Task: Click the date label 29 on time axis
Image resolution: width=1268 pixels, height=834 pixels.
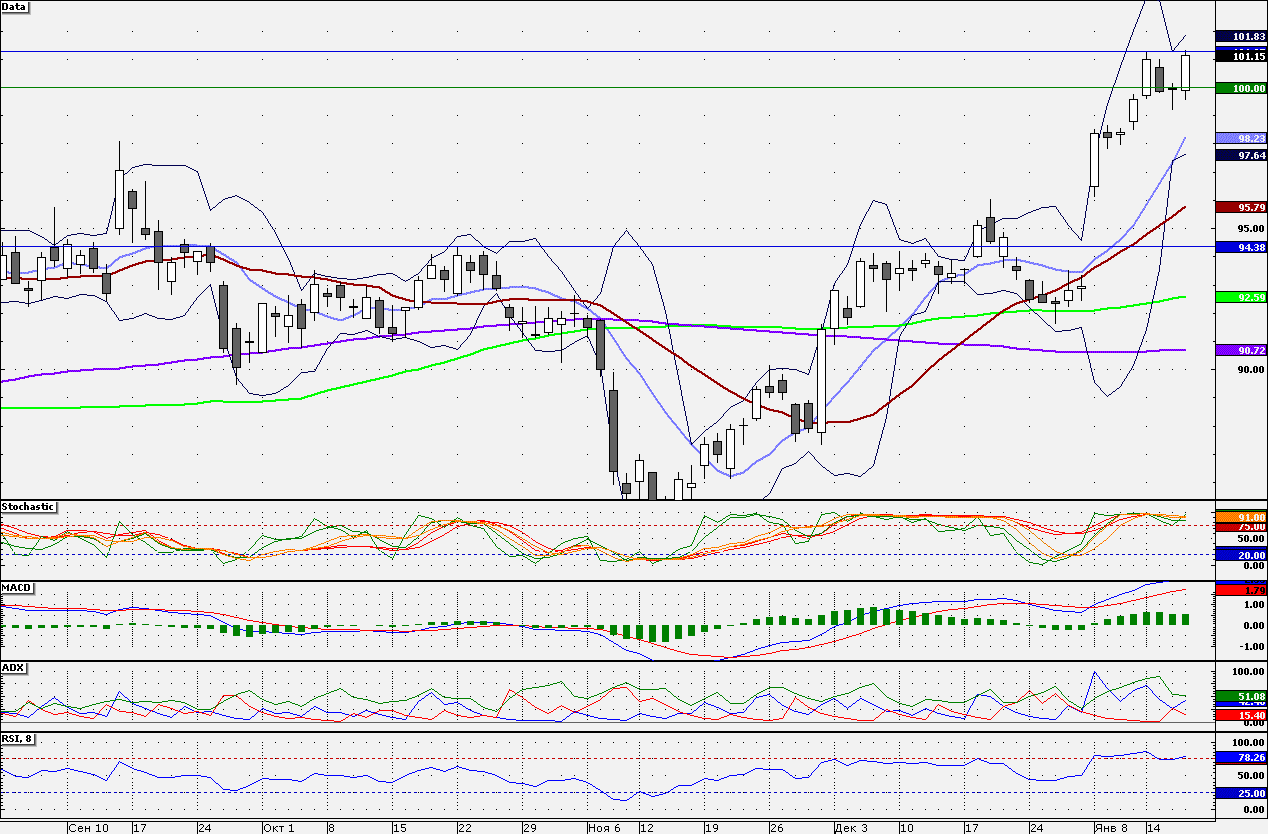Action: click(530, 828)
